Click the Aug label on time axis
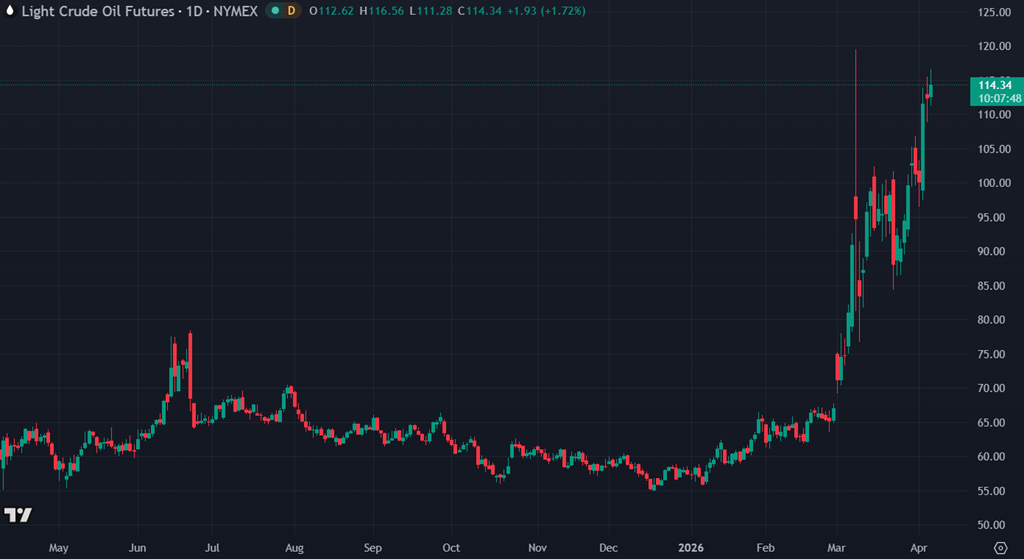The height and width of the screenshot is (559, 1024). click(294, 548)
